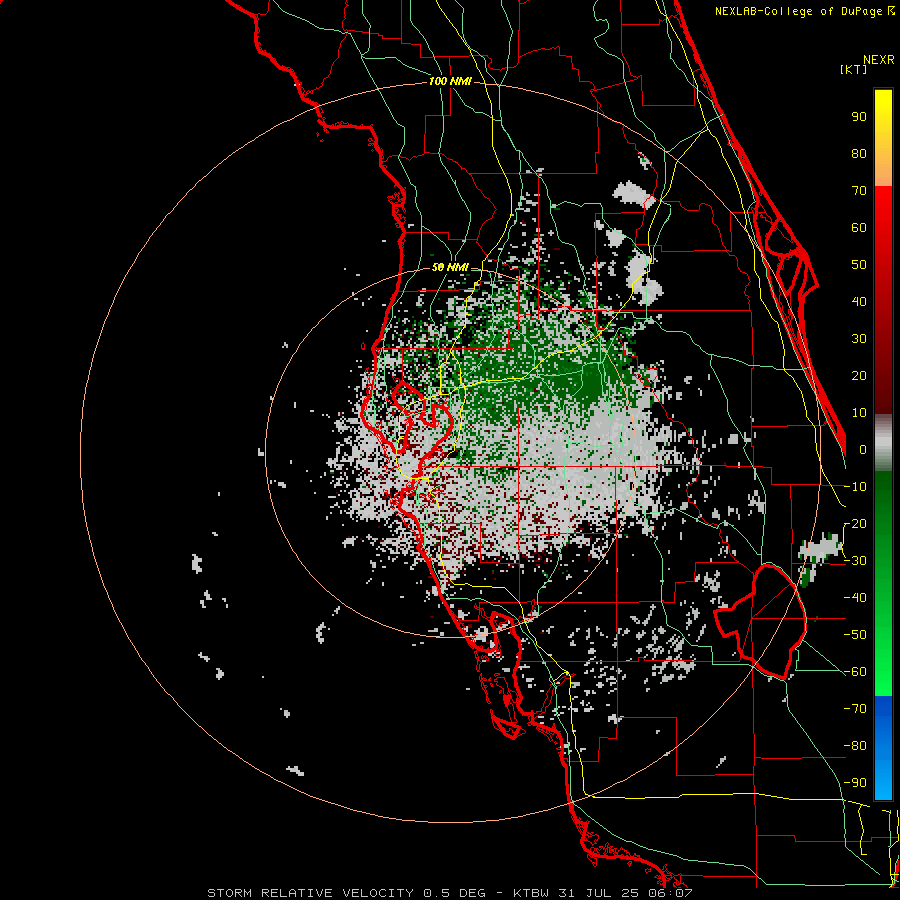
Task: Select the 50 NMI range ring label
Action: pyautogui.click(x=450, y=267)
